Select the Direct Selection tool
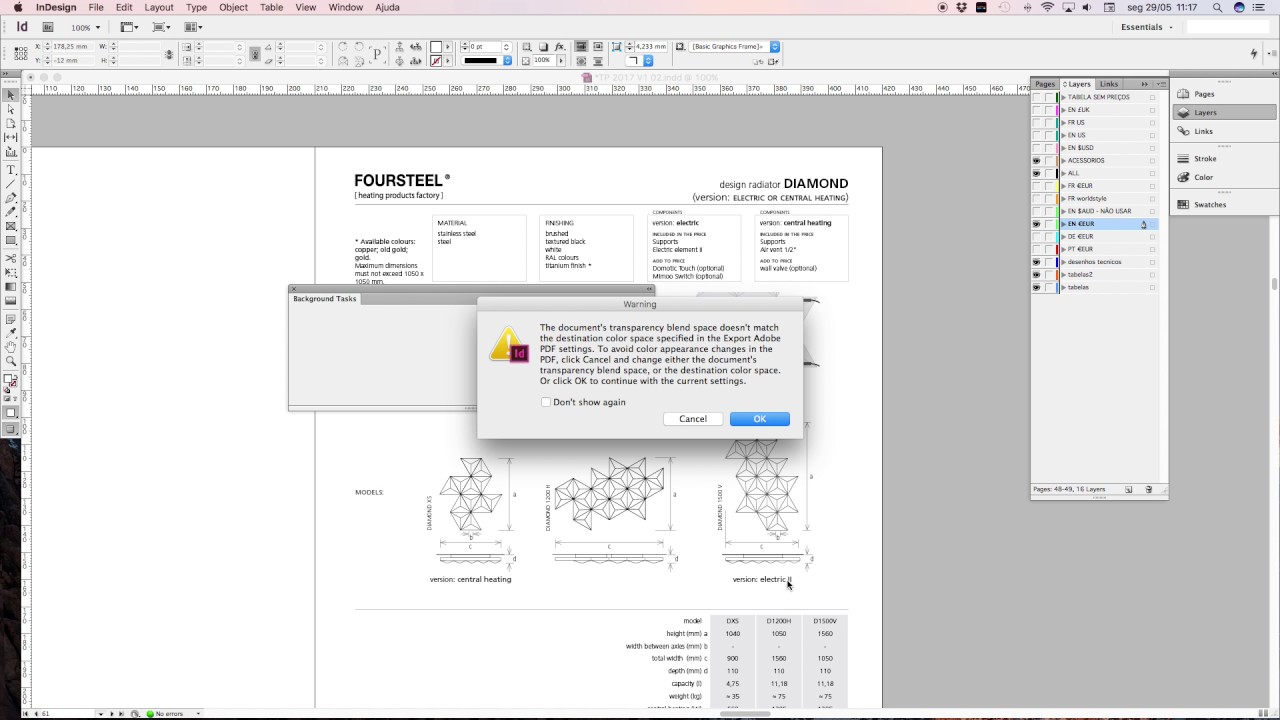Image resolution: width=1280 pixels, height=720 pixels. click(x=11, y=109)
